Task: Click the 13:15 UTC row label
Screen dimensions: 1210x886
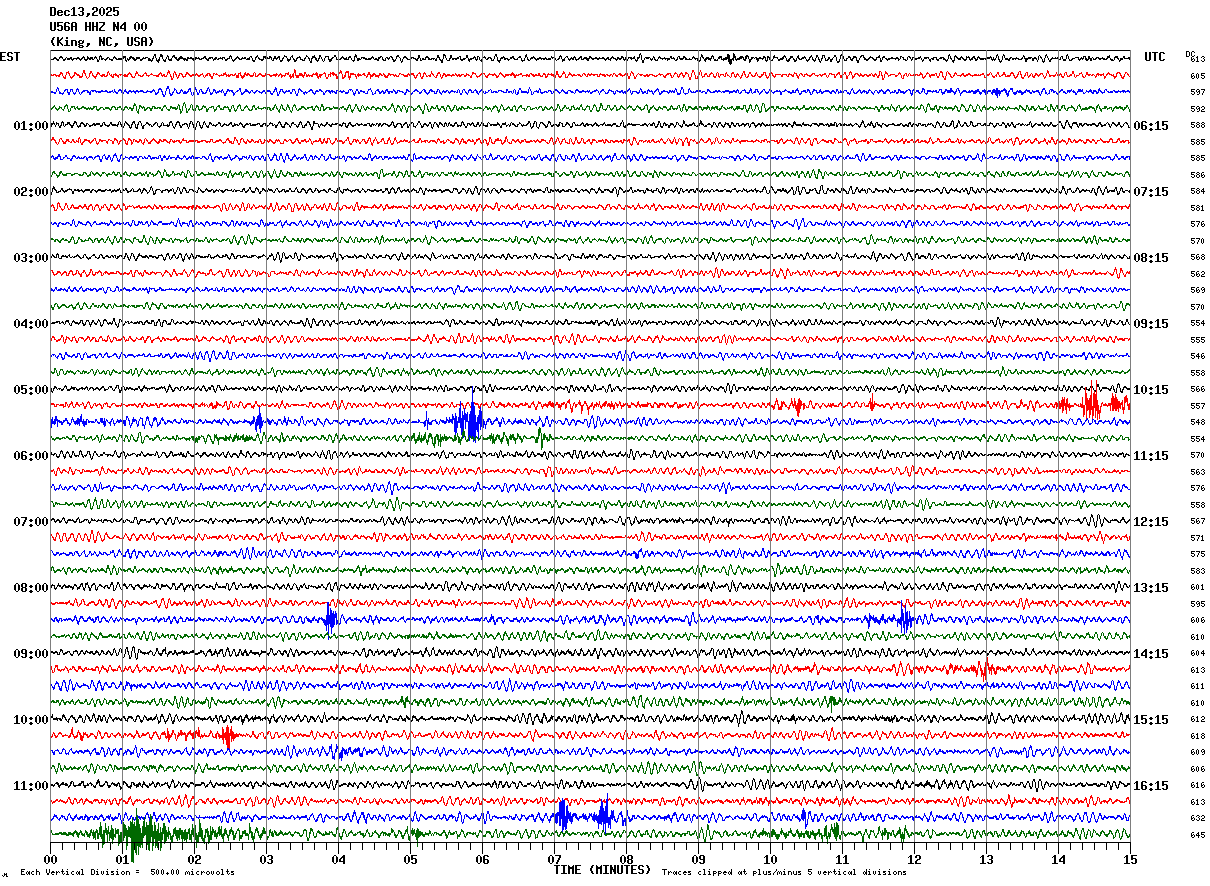Action: (1151, 588)
